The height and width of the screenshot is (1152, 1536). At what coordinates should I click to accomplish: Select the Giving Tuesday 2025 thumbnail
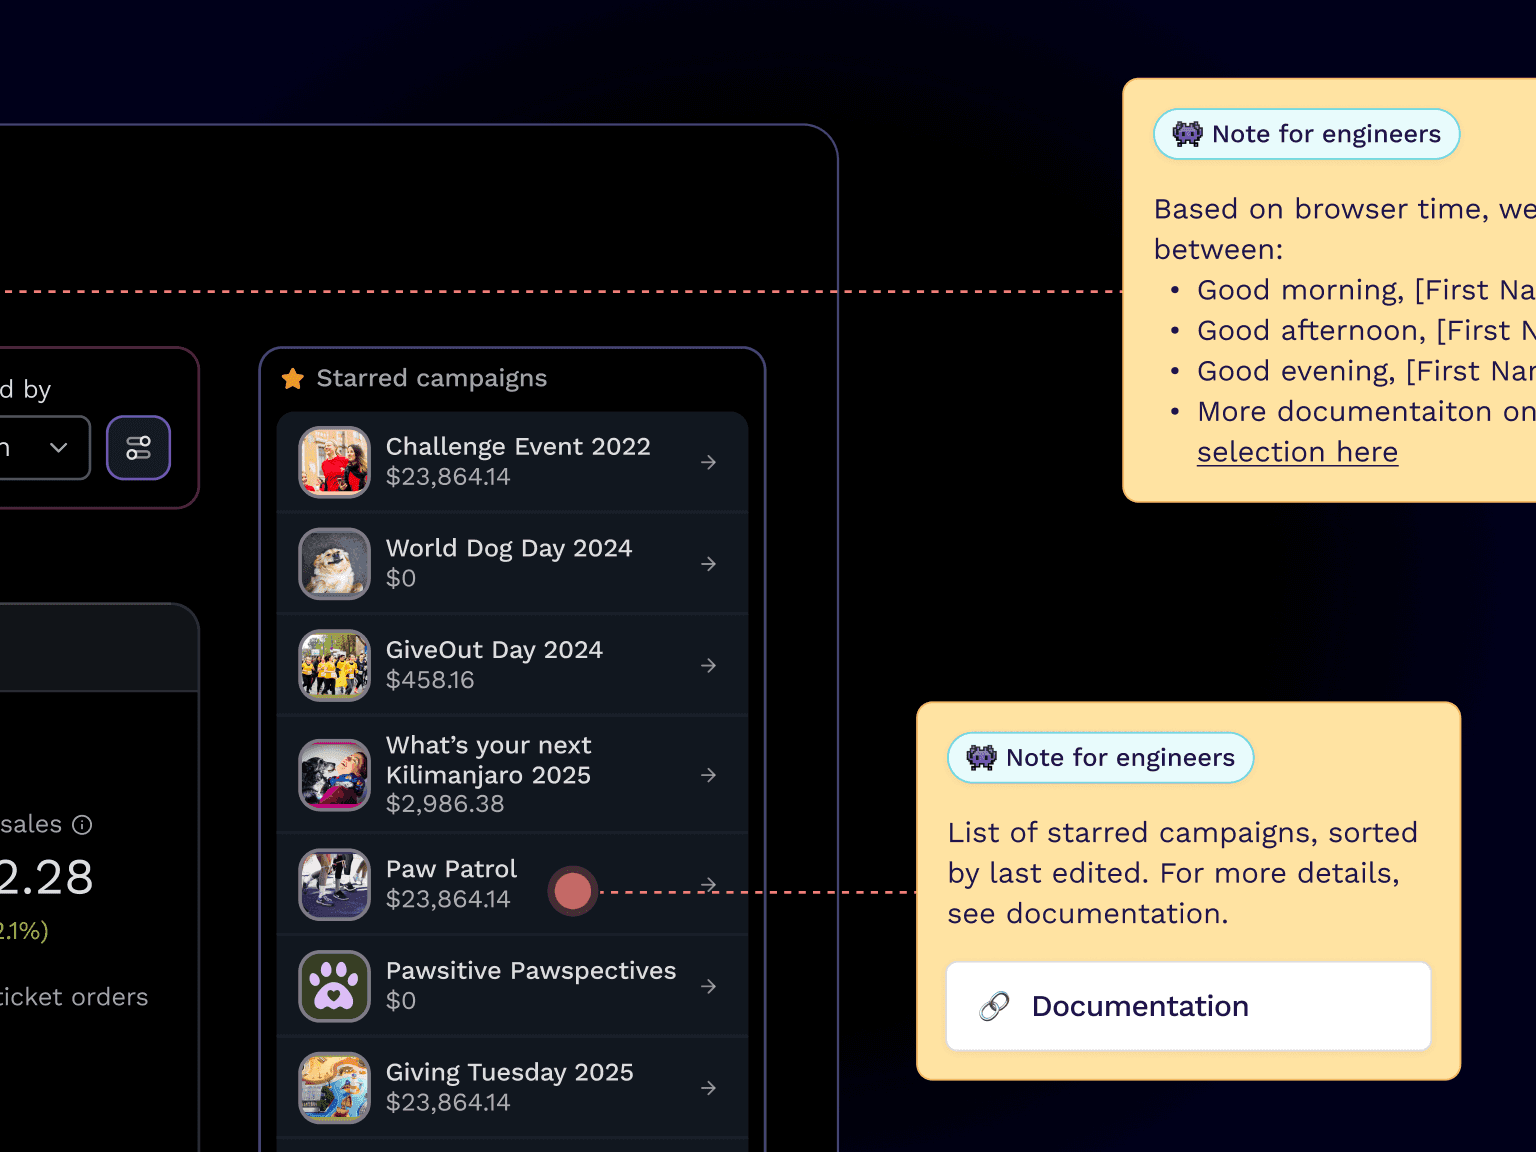[x=335, y=1087]
